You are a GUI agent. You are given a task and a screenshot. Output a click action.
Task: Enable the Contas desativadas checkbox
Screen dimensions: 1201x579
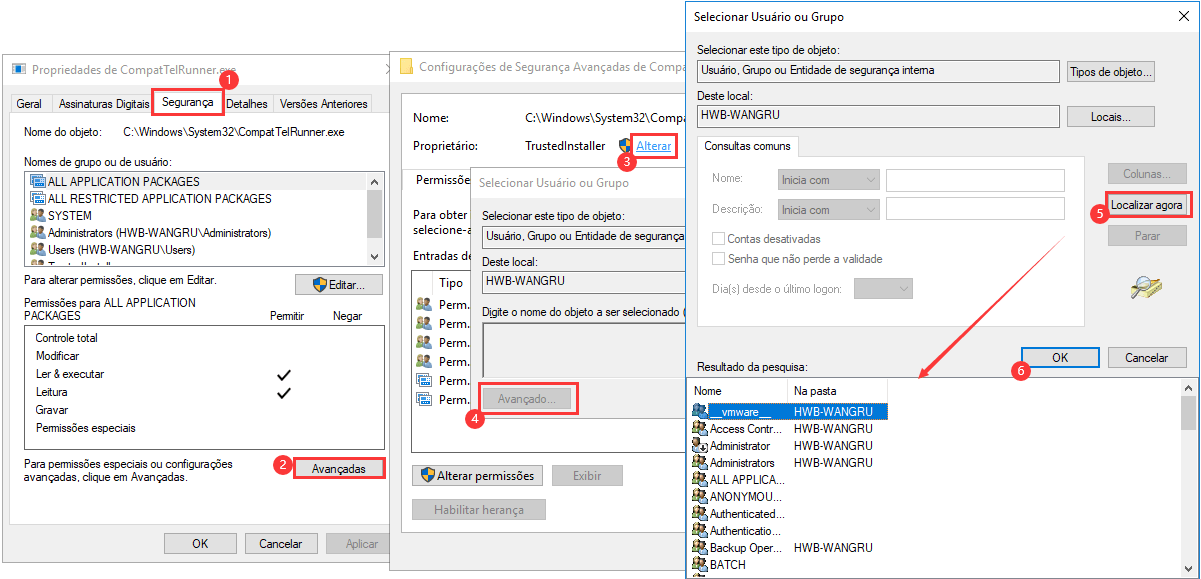tap(718, 239)
